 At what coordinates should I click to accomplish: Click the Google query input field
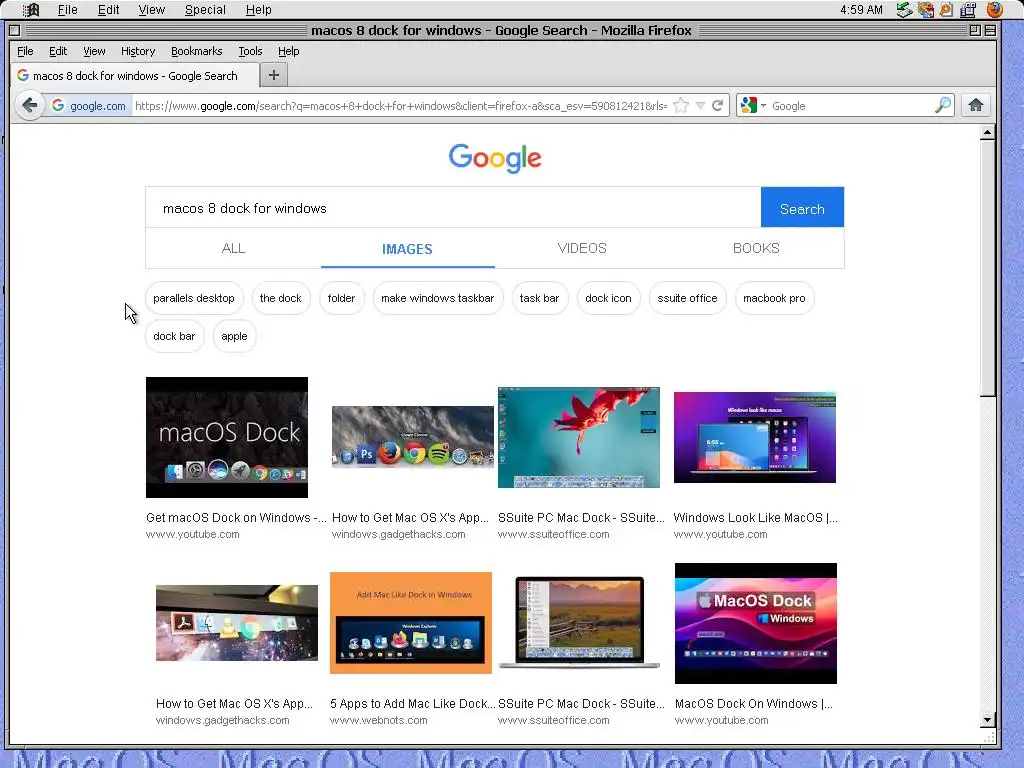click(453, 208)
